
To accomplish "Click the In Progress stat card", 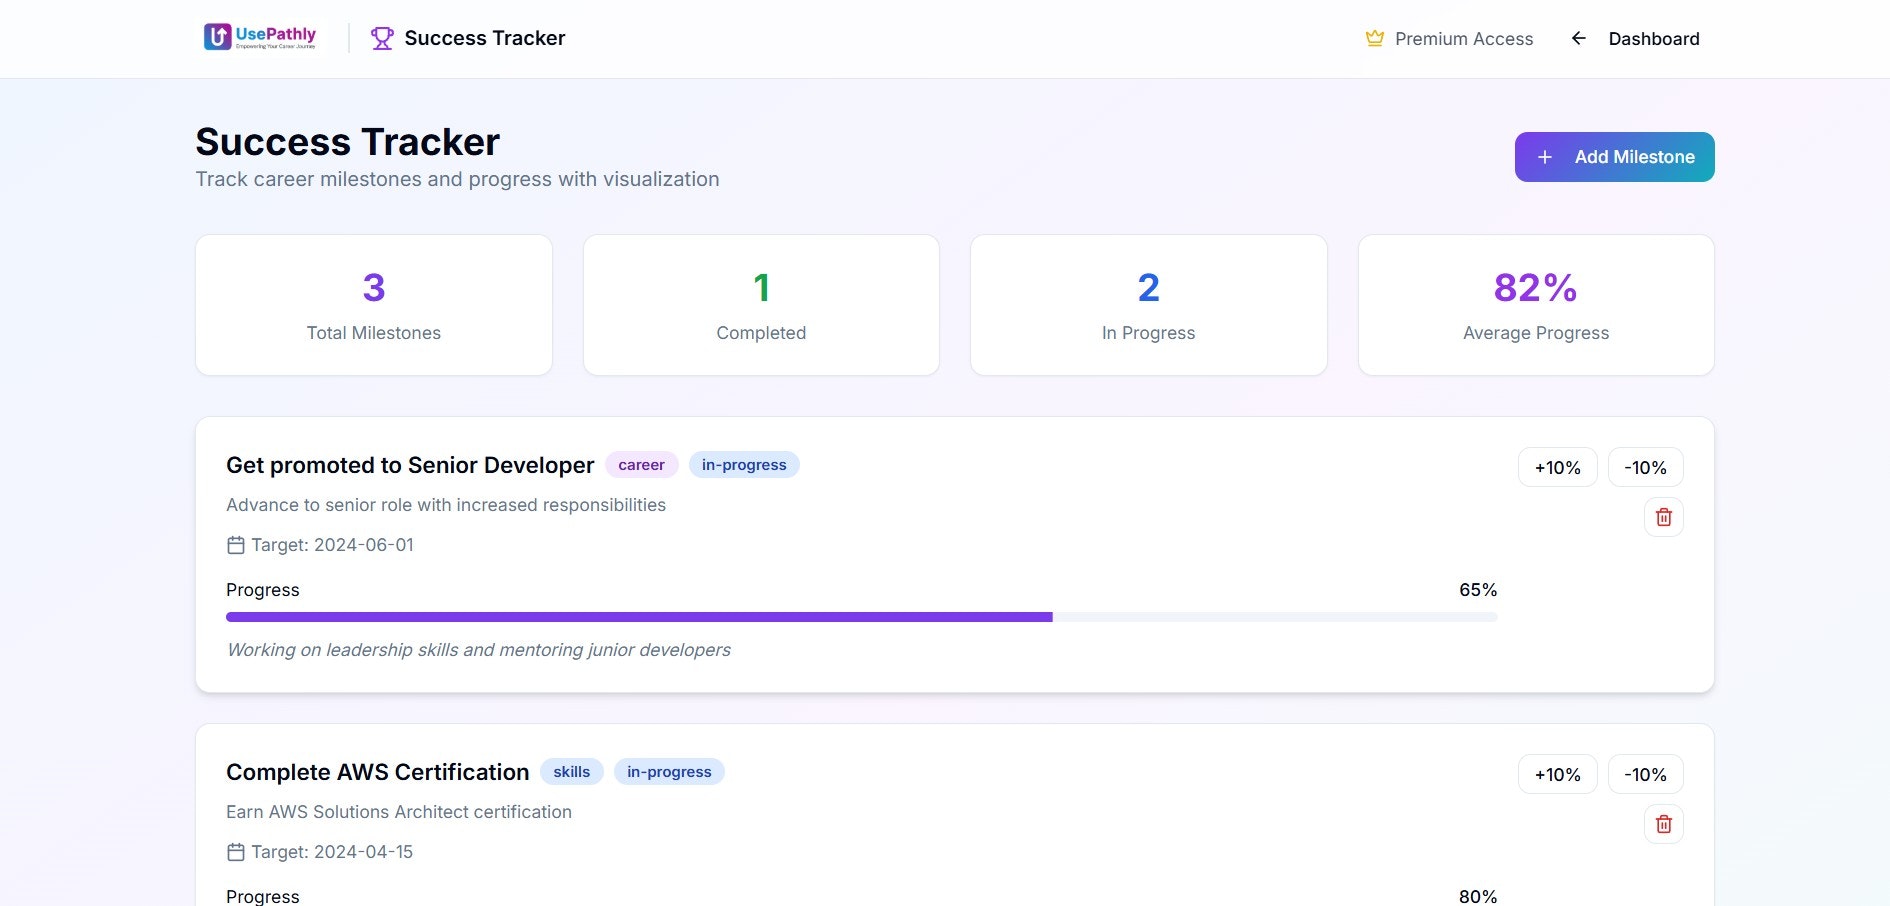I will click(1149, 305).
